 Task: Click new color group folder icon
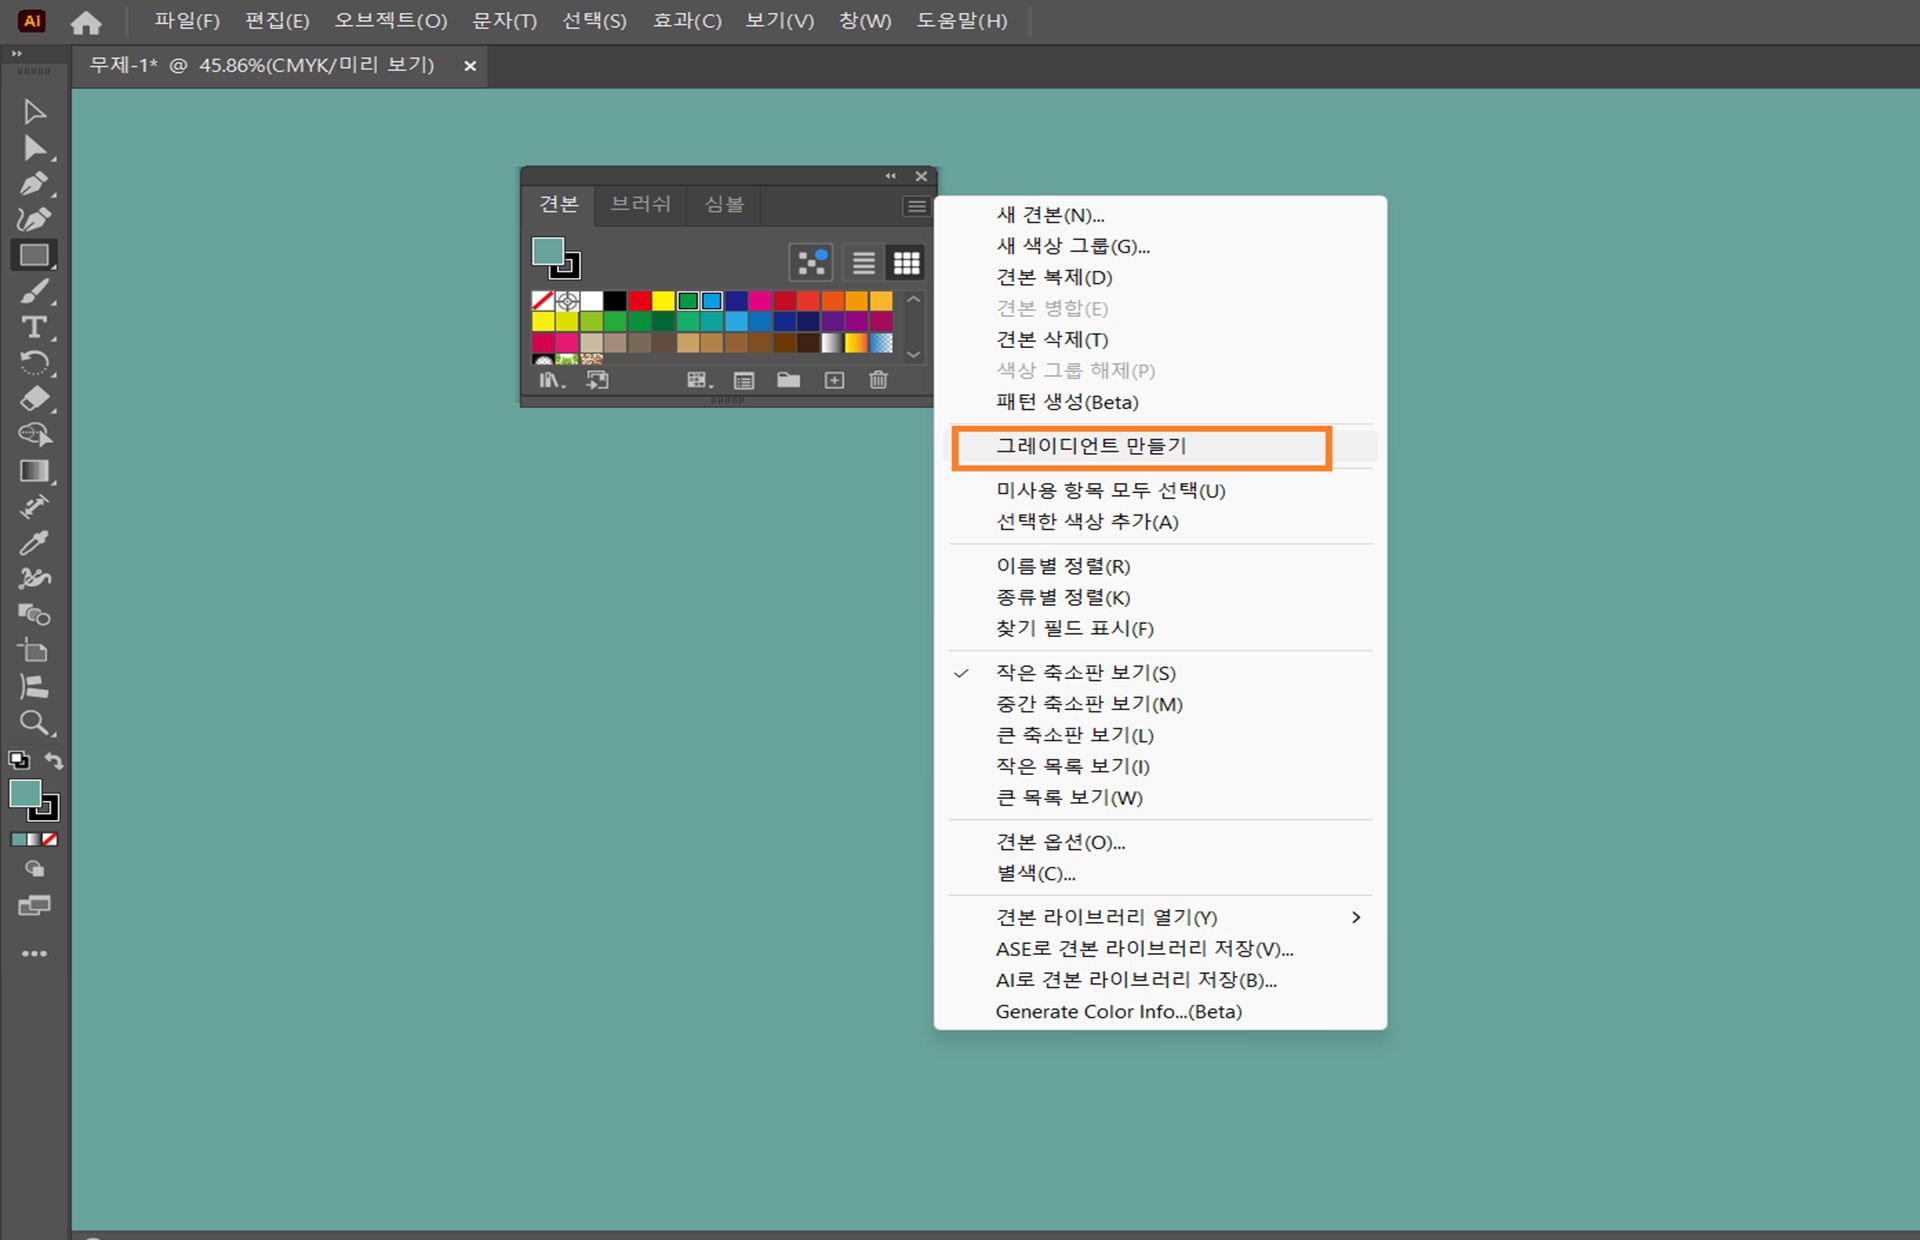tap(788, 380)
